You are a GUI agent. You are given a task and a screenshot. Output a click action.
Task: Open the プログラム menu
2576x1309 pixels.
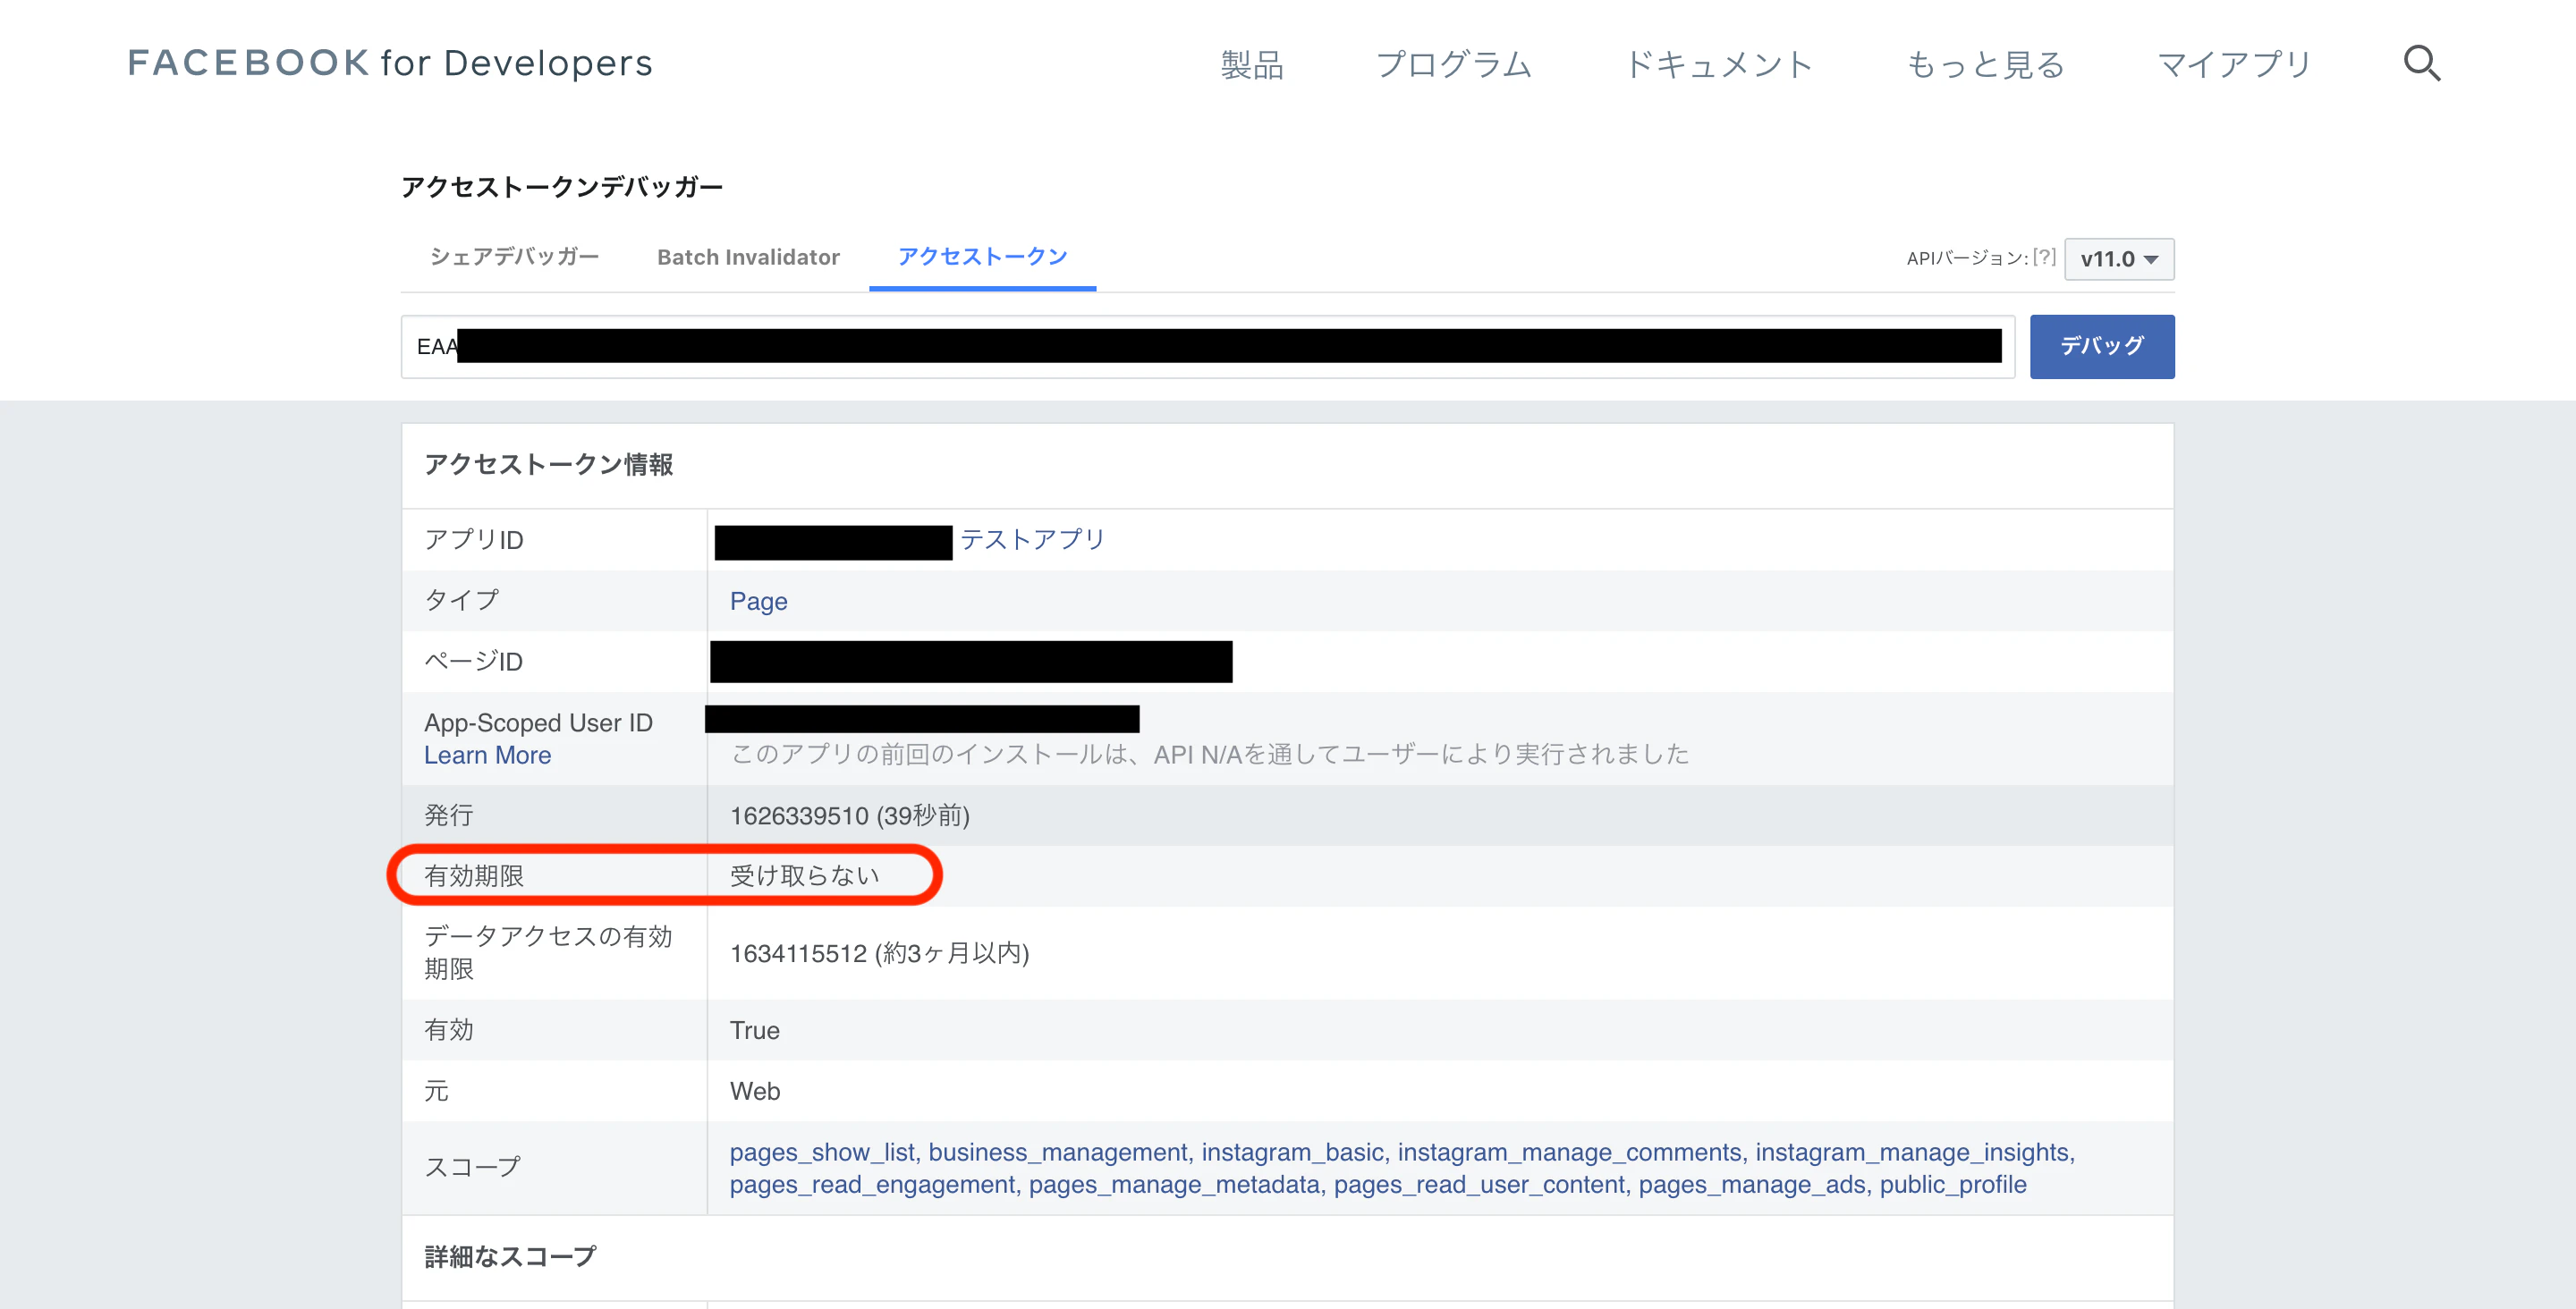[x=1454, y=65]
